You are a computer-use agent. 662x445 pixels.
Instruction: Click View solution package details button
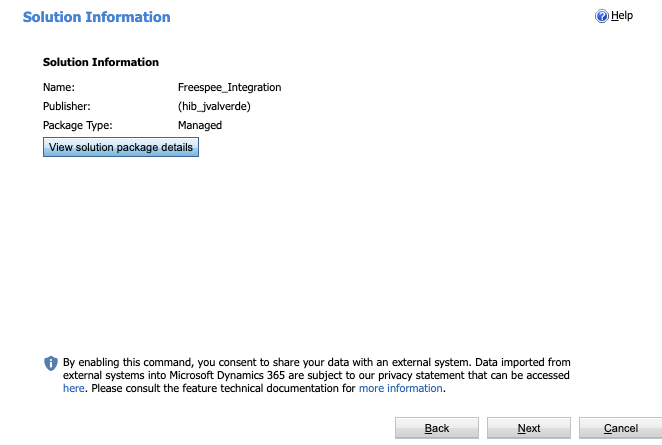click(121, 147)
